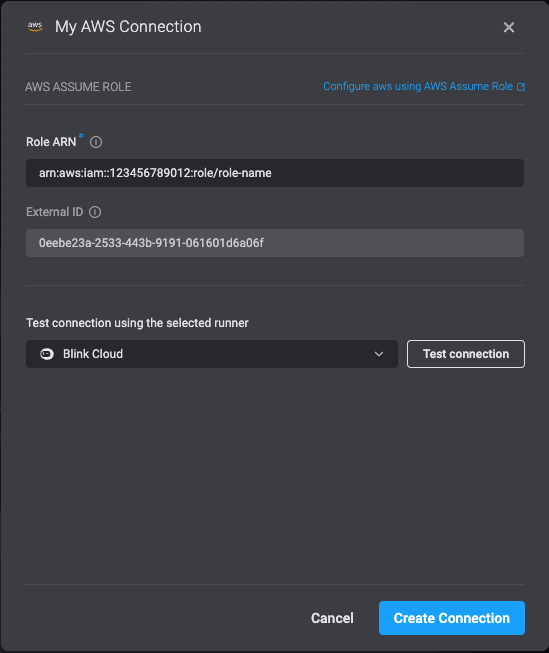Click the external link icon after Assume Role

click(x=521, y=87)
